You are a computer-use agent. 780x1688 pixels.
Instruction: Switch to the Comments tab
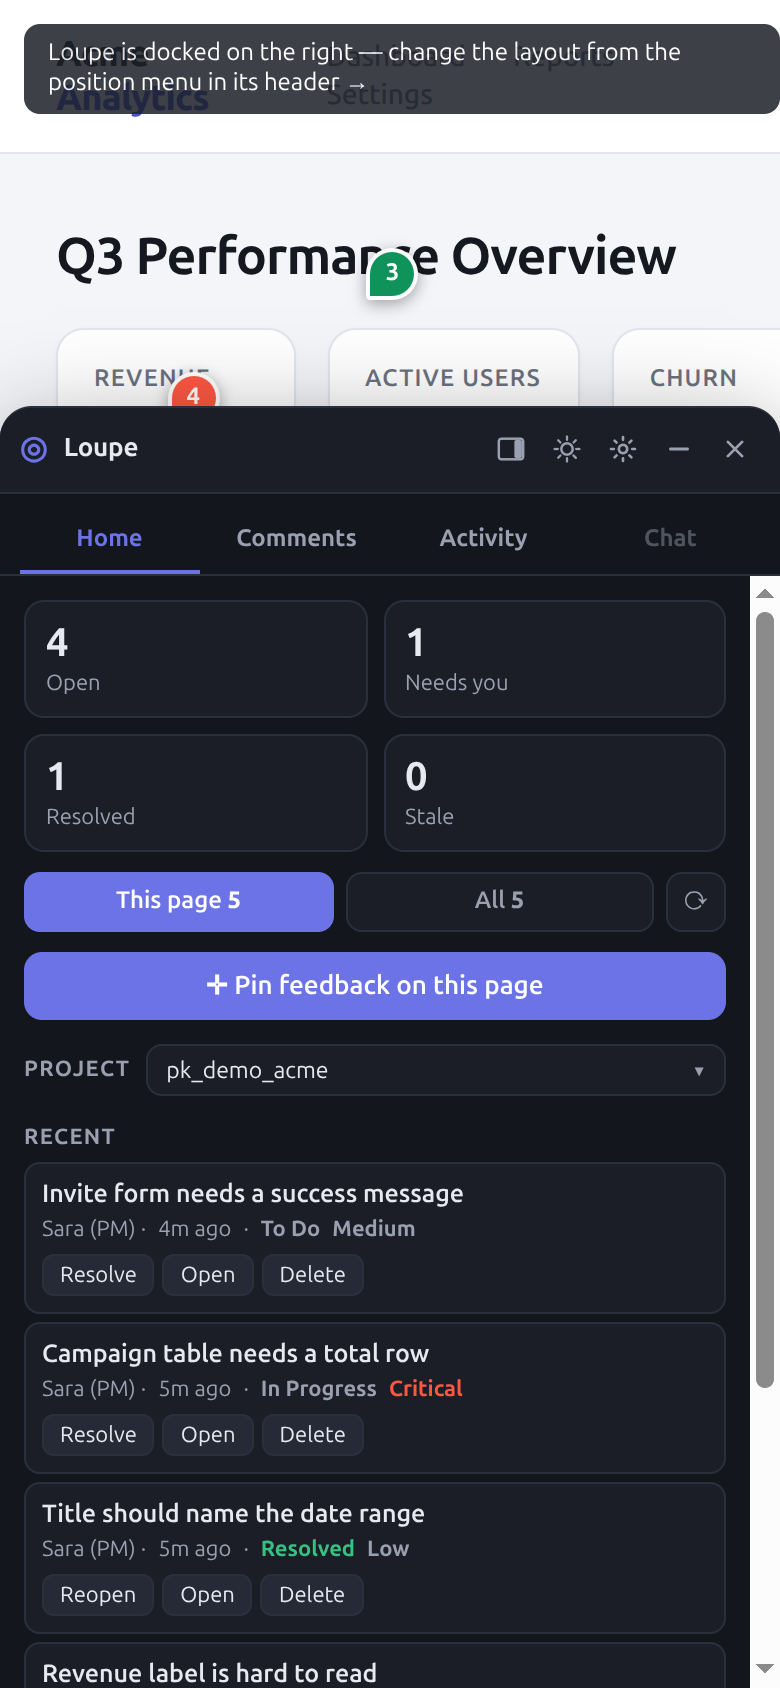(x=296, y=538)
